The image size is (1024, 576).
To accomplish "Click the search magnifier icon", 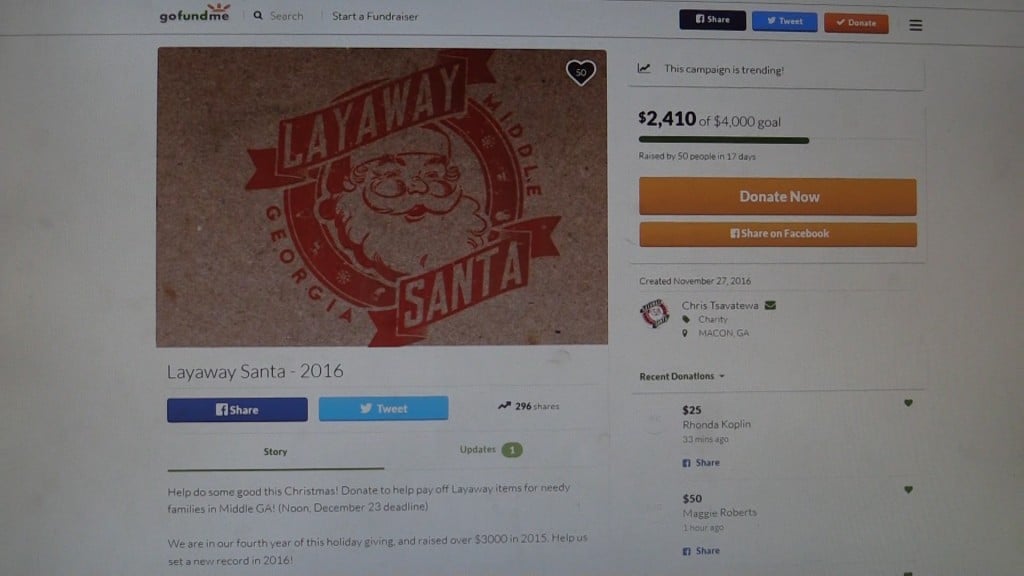I will [258, 15].
